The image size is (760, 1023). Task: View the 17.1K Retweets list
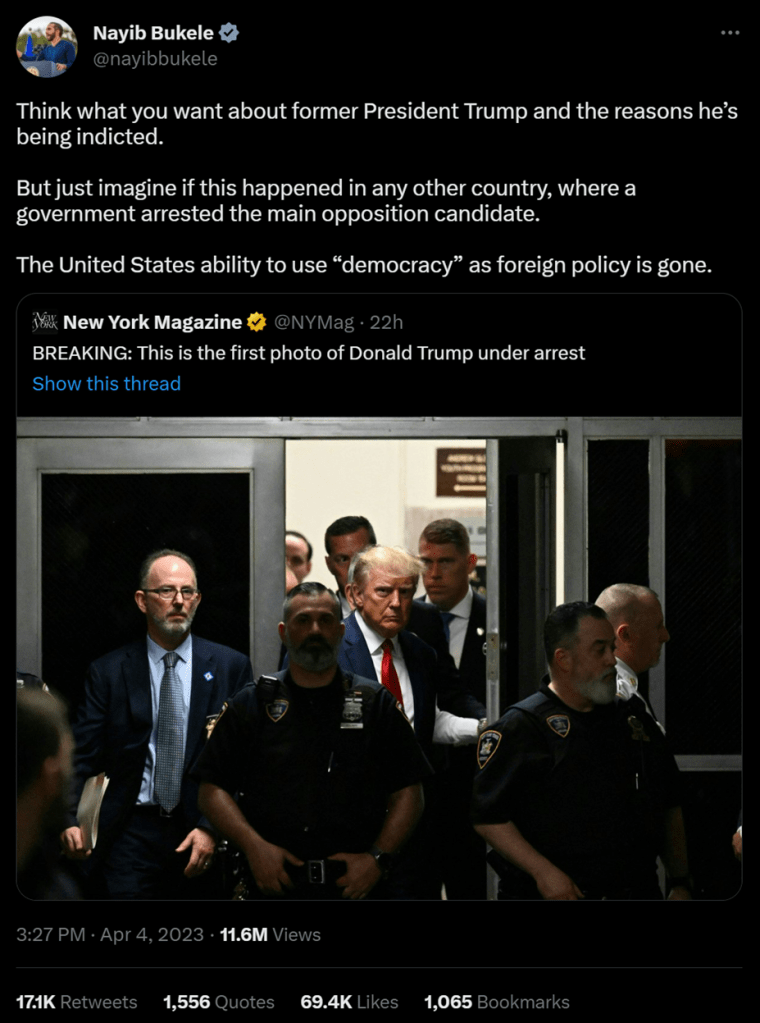click(76, 1001)
